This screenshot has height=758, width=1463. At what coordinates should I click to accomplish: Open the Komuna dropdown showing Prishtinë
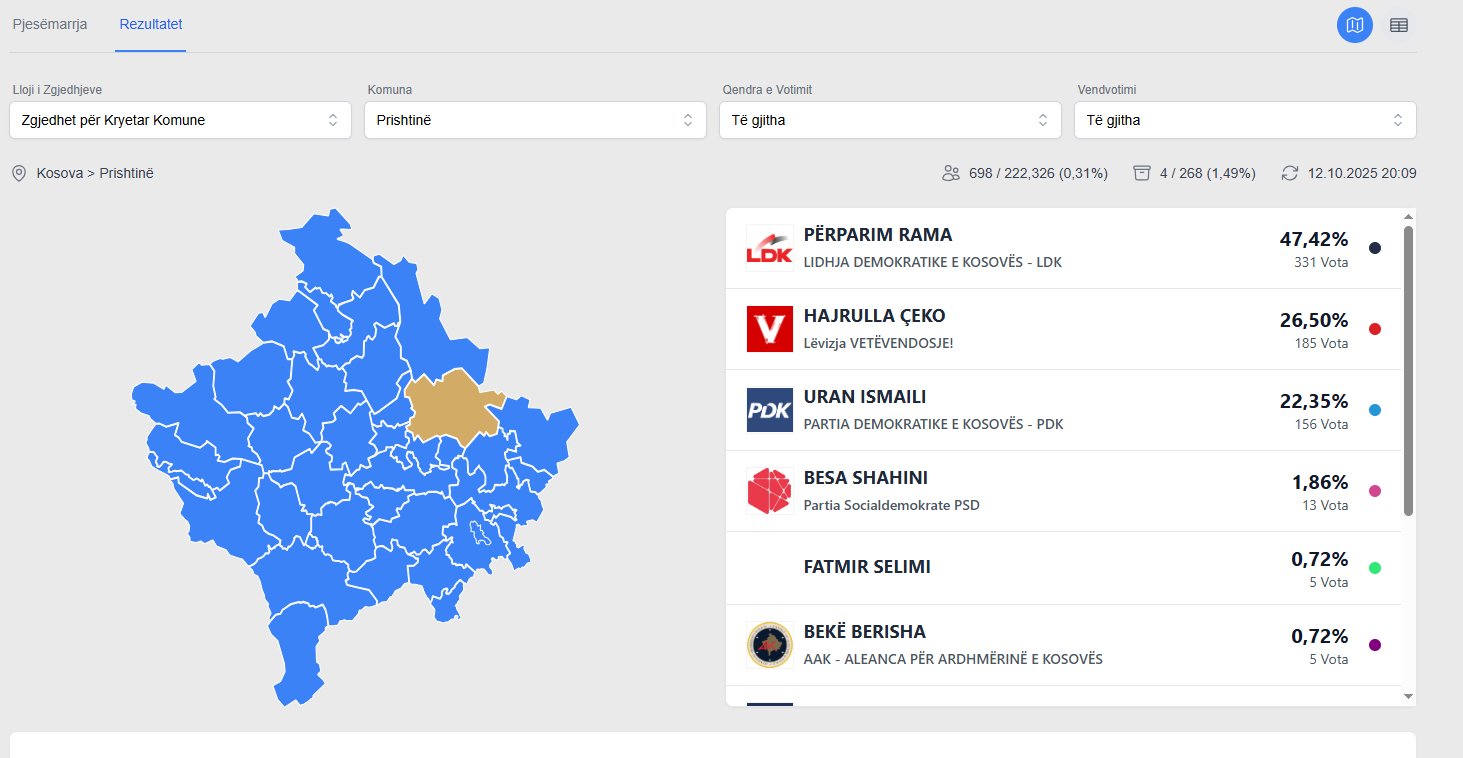click(535, 120)
